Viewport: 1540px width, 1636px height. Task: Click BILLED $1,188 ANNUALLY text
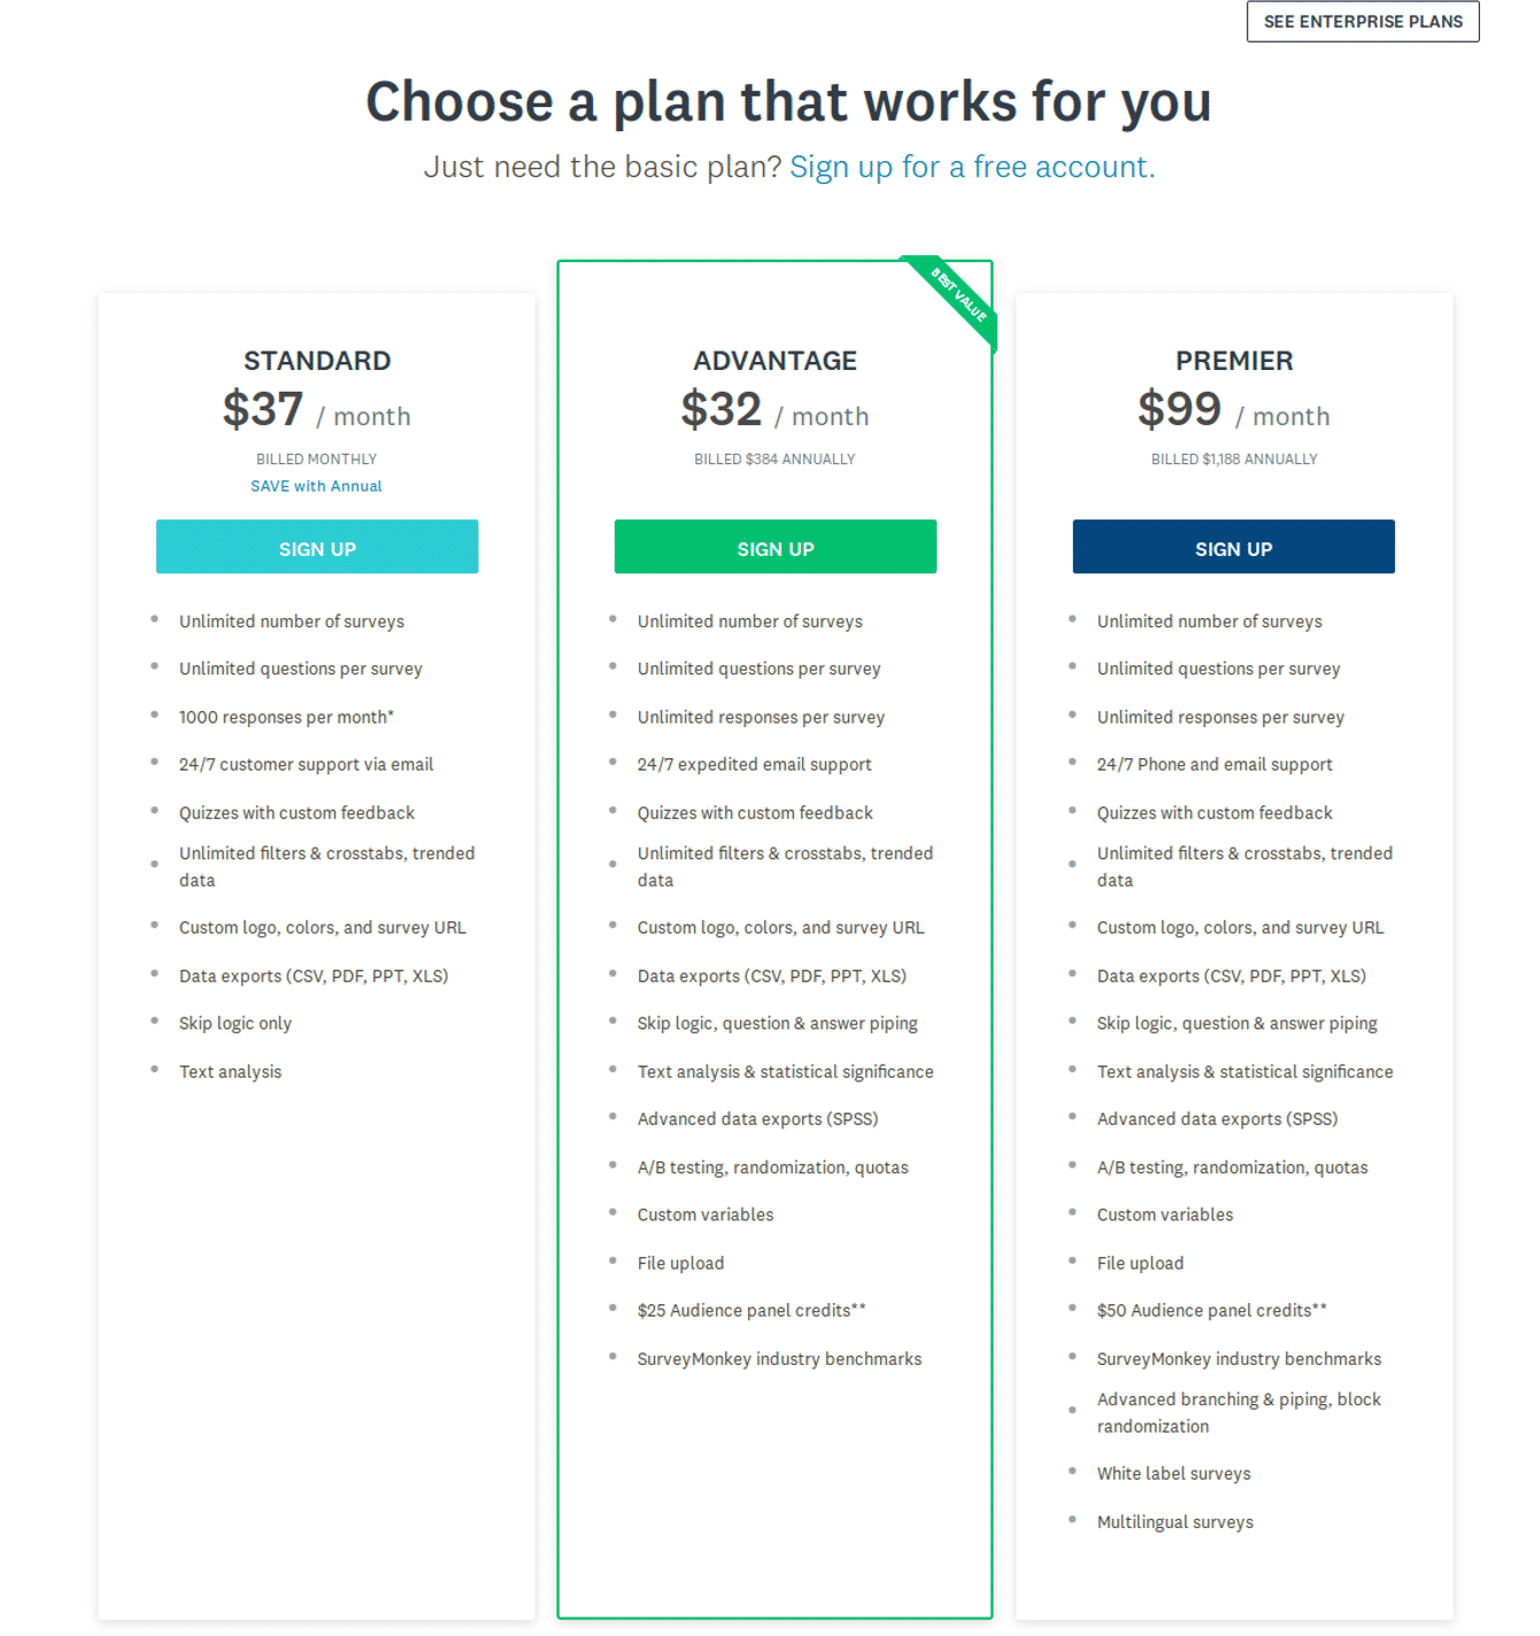click(x=1233, y=459)
